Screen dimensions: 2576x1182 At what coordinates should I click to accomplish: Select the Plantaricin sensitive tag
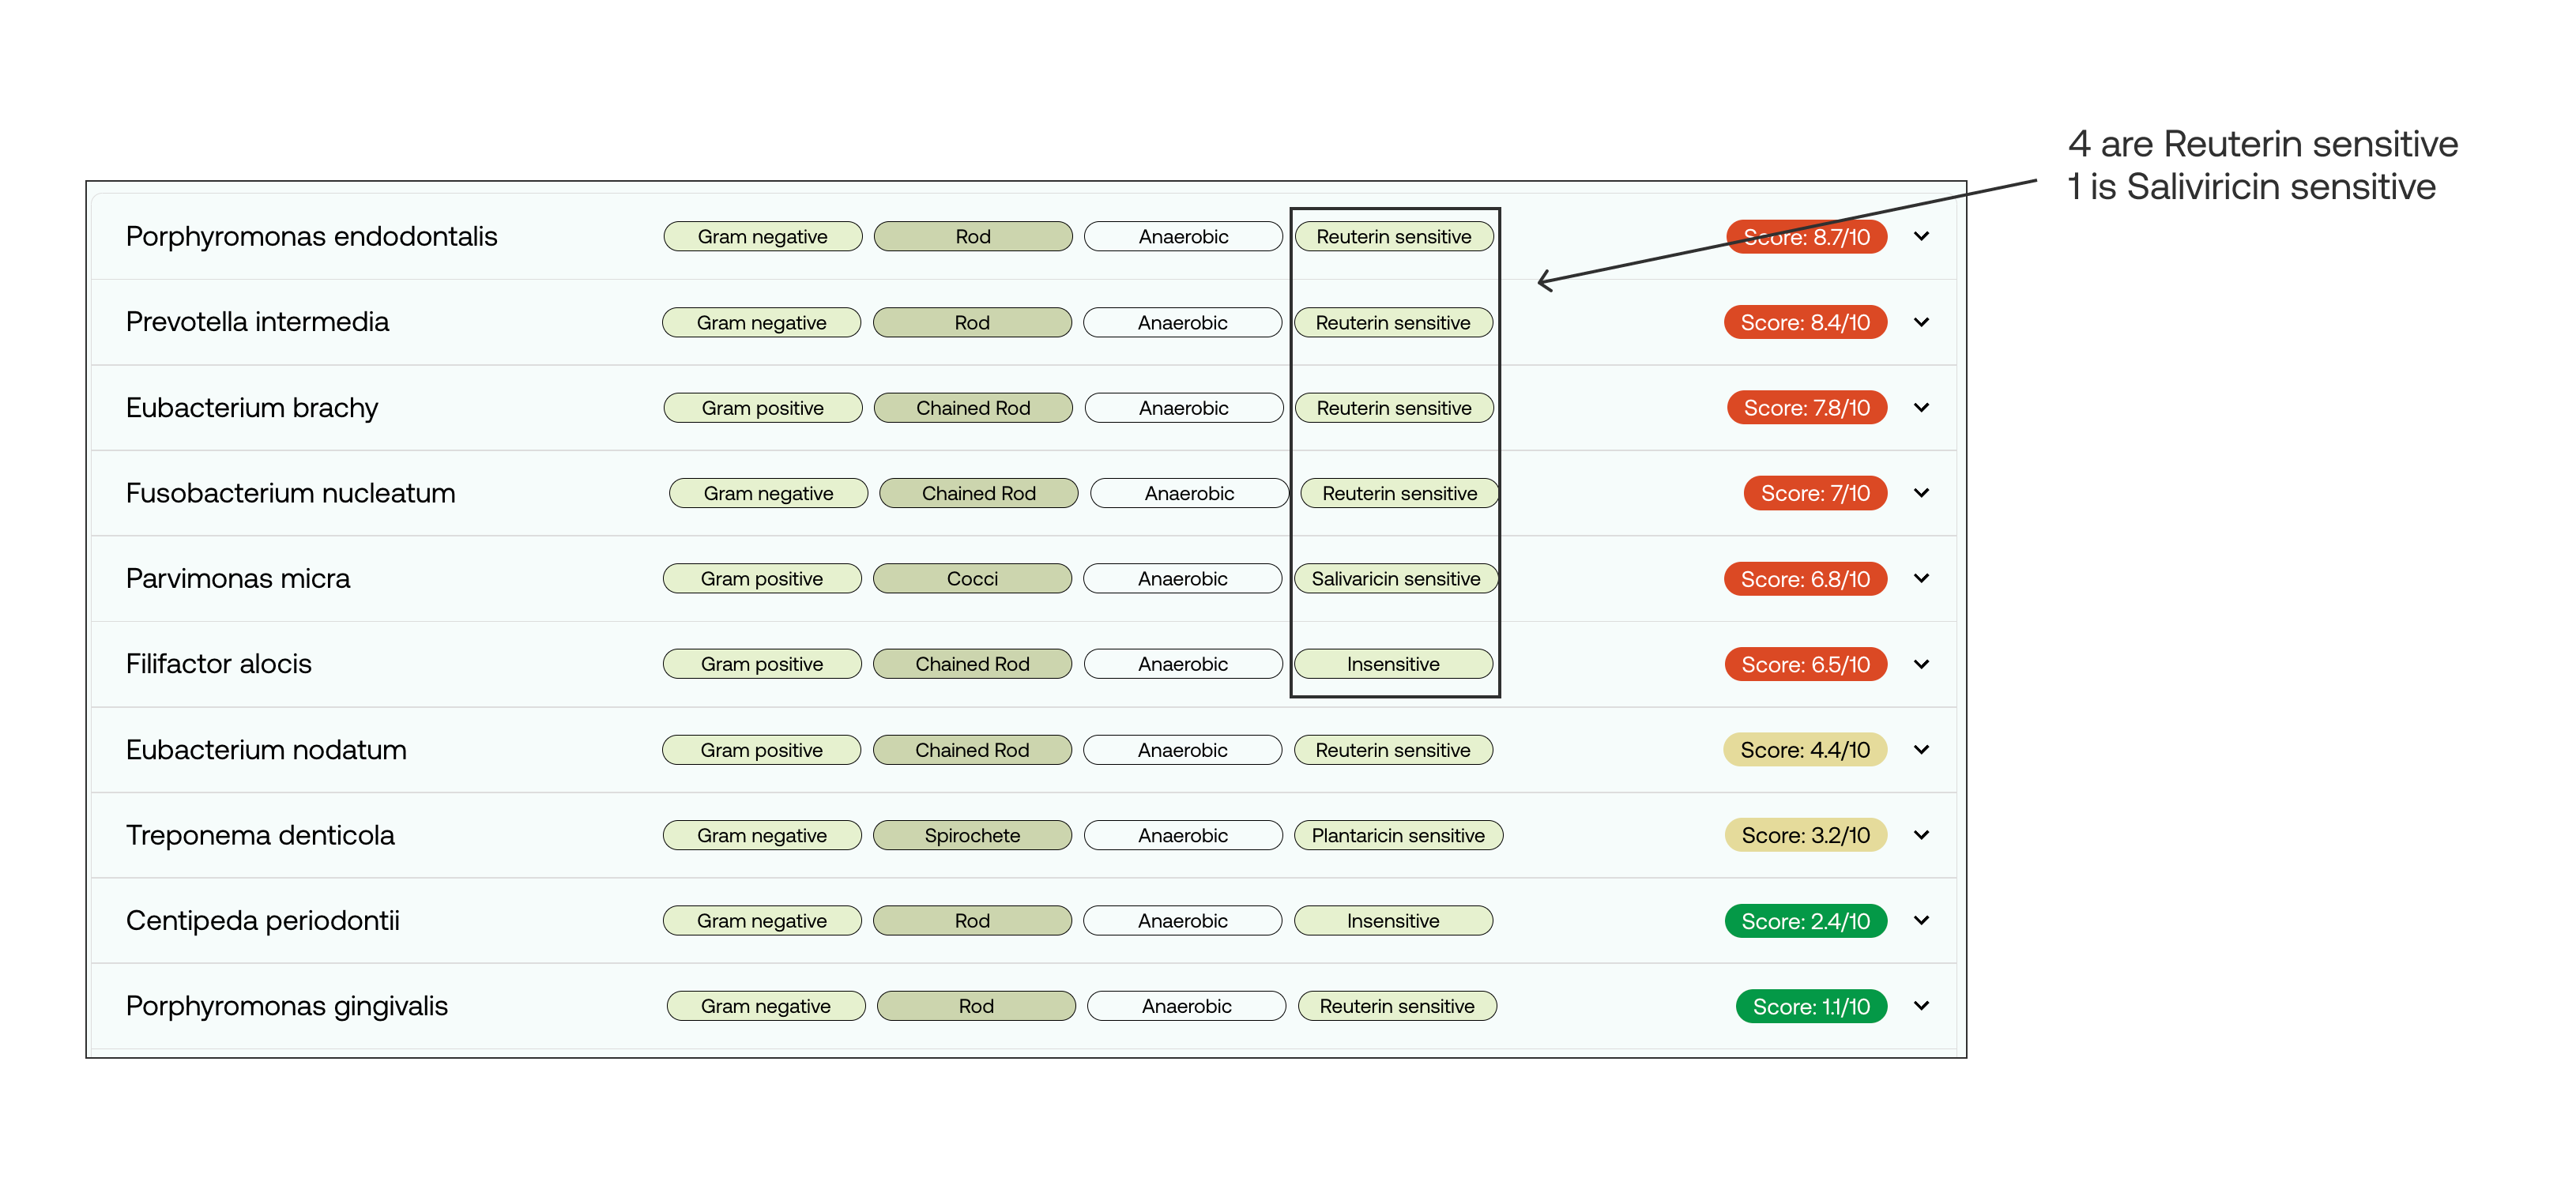click(1397, 835)
